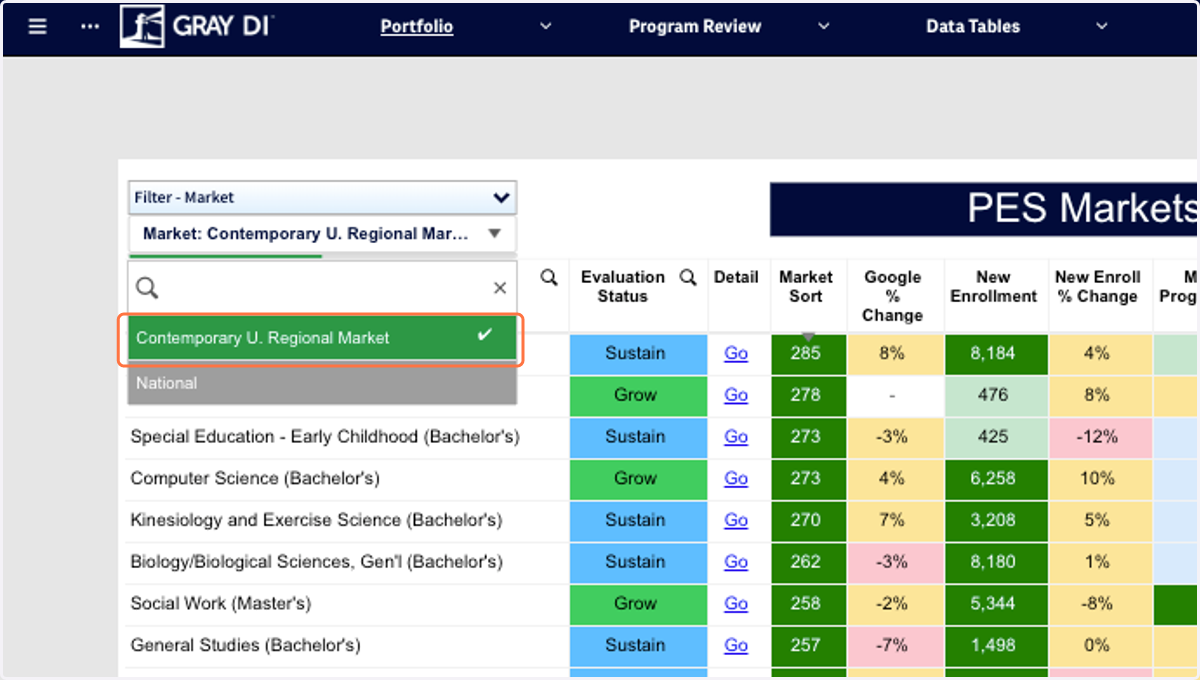Viewport: 1200px width, 680px height.
Task: Select the National market option
Action: [x=322, y=383]
